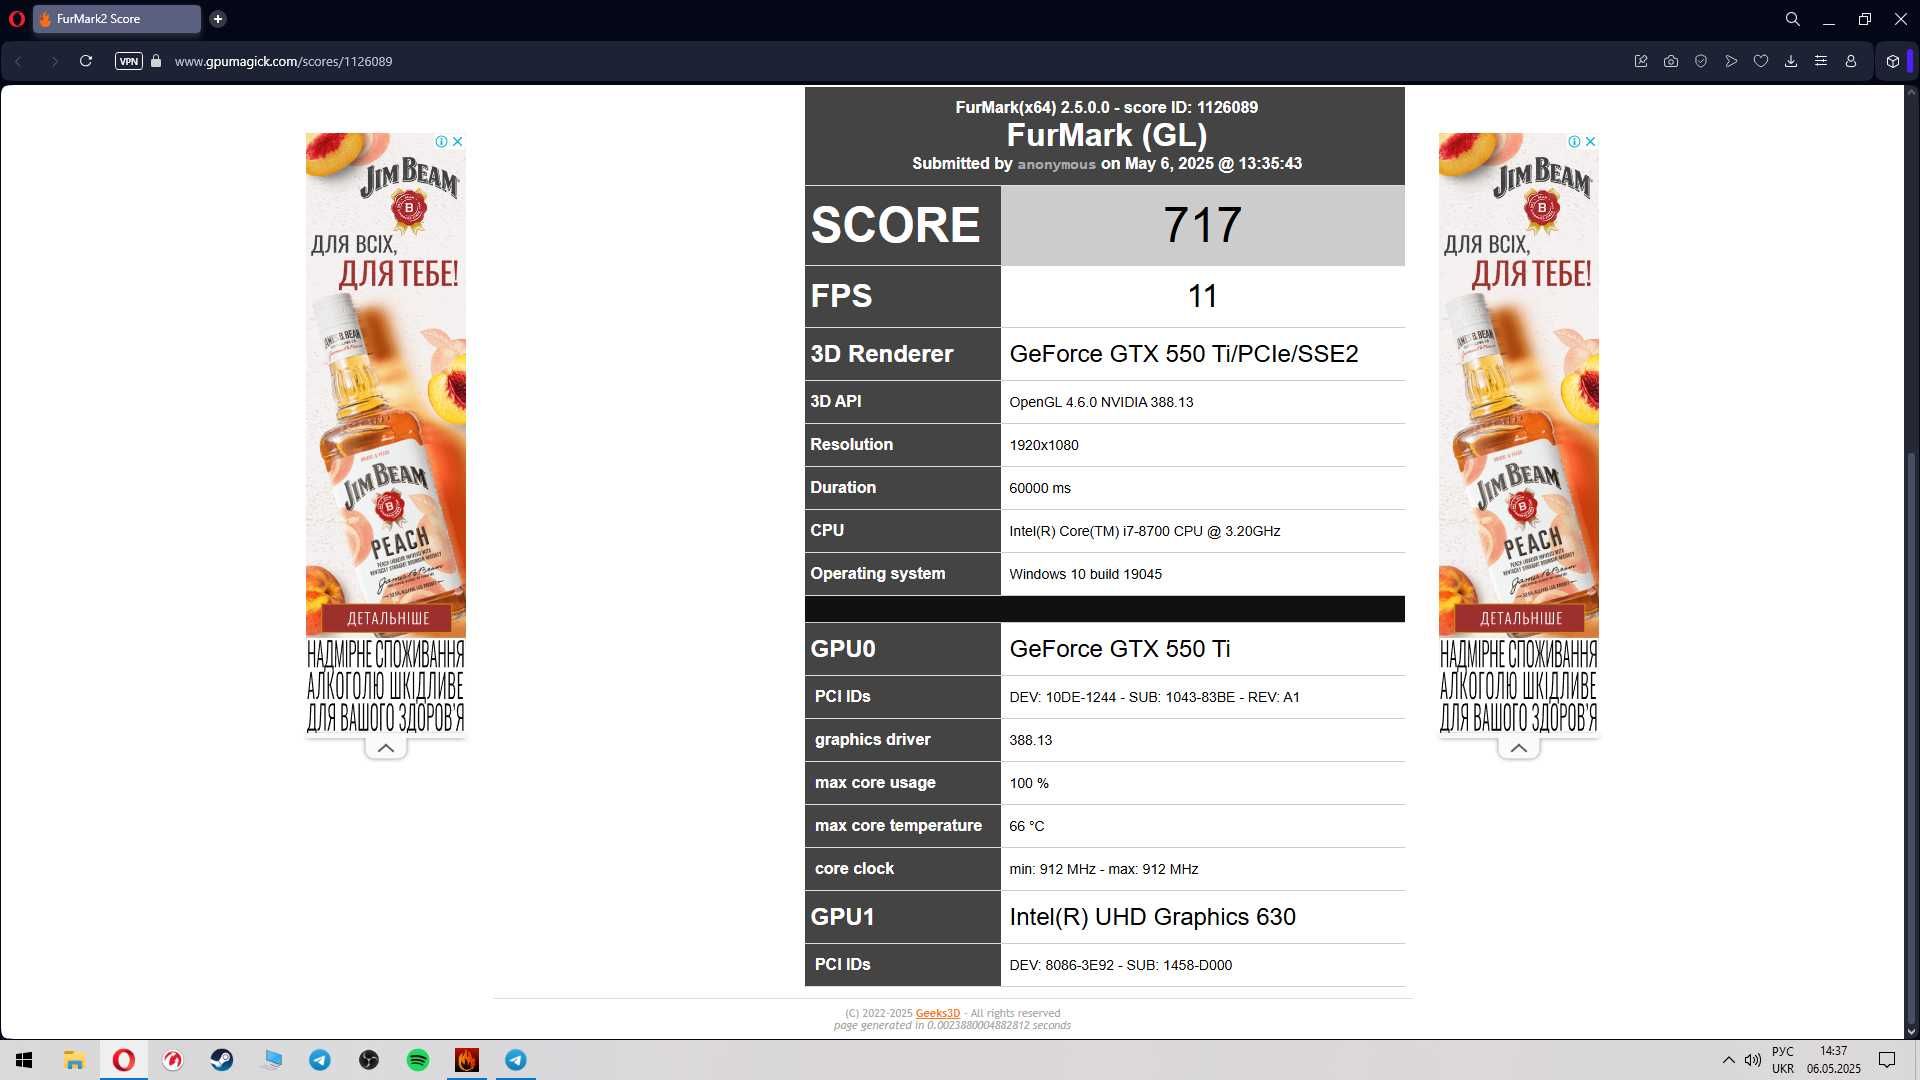Image resolution: width=1920 pixels, height=1080 pixels.
Task: Open the profile account icon
Action: (1851, 61)
